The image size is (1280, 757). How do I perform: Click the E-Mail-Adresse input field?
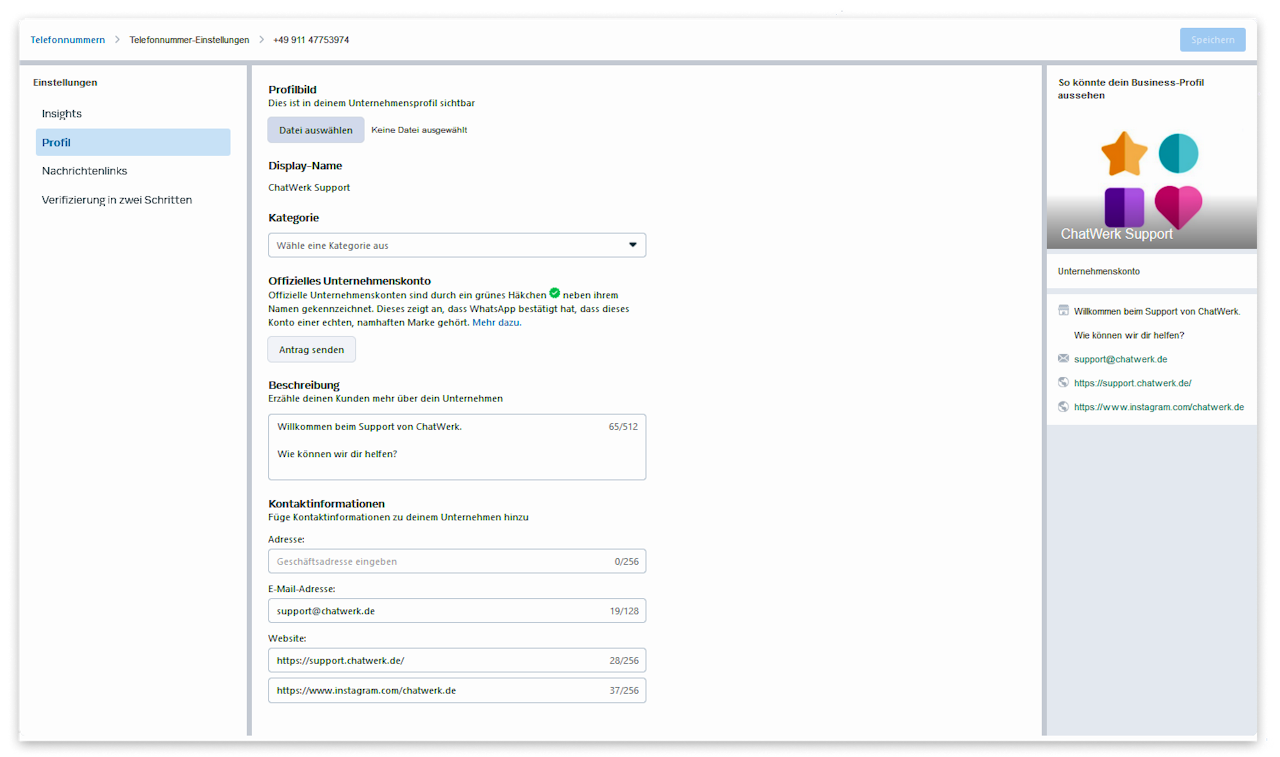pos(457,610)
